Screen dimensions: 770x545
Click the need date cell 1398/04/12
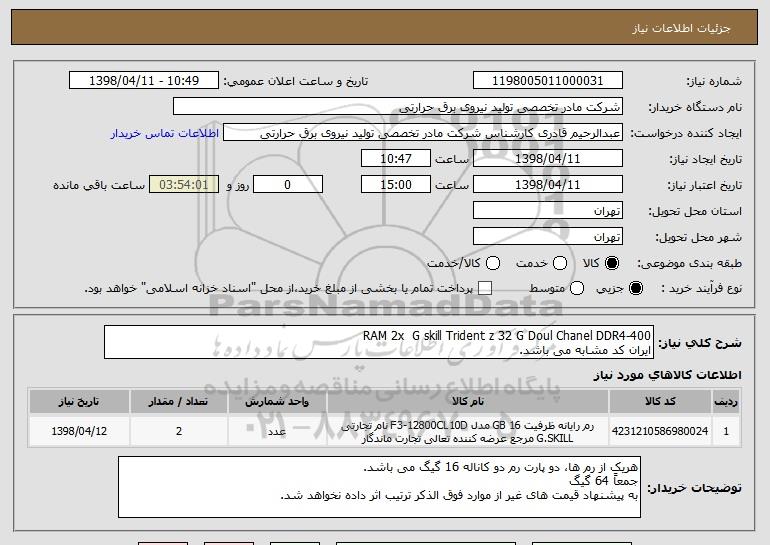79,431
